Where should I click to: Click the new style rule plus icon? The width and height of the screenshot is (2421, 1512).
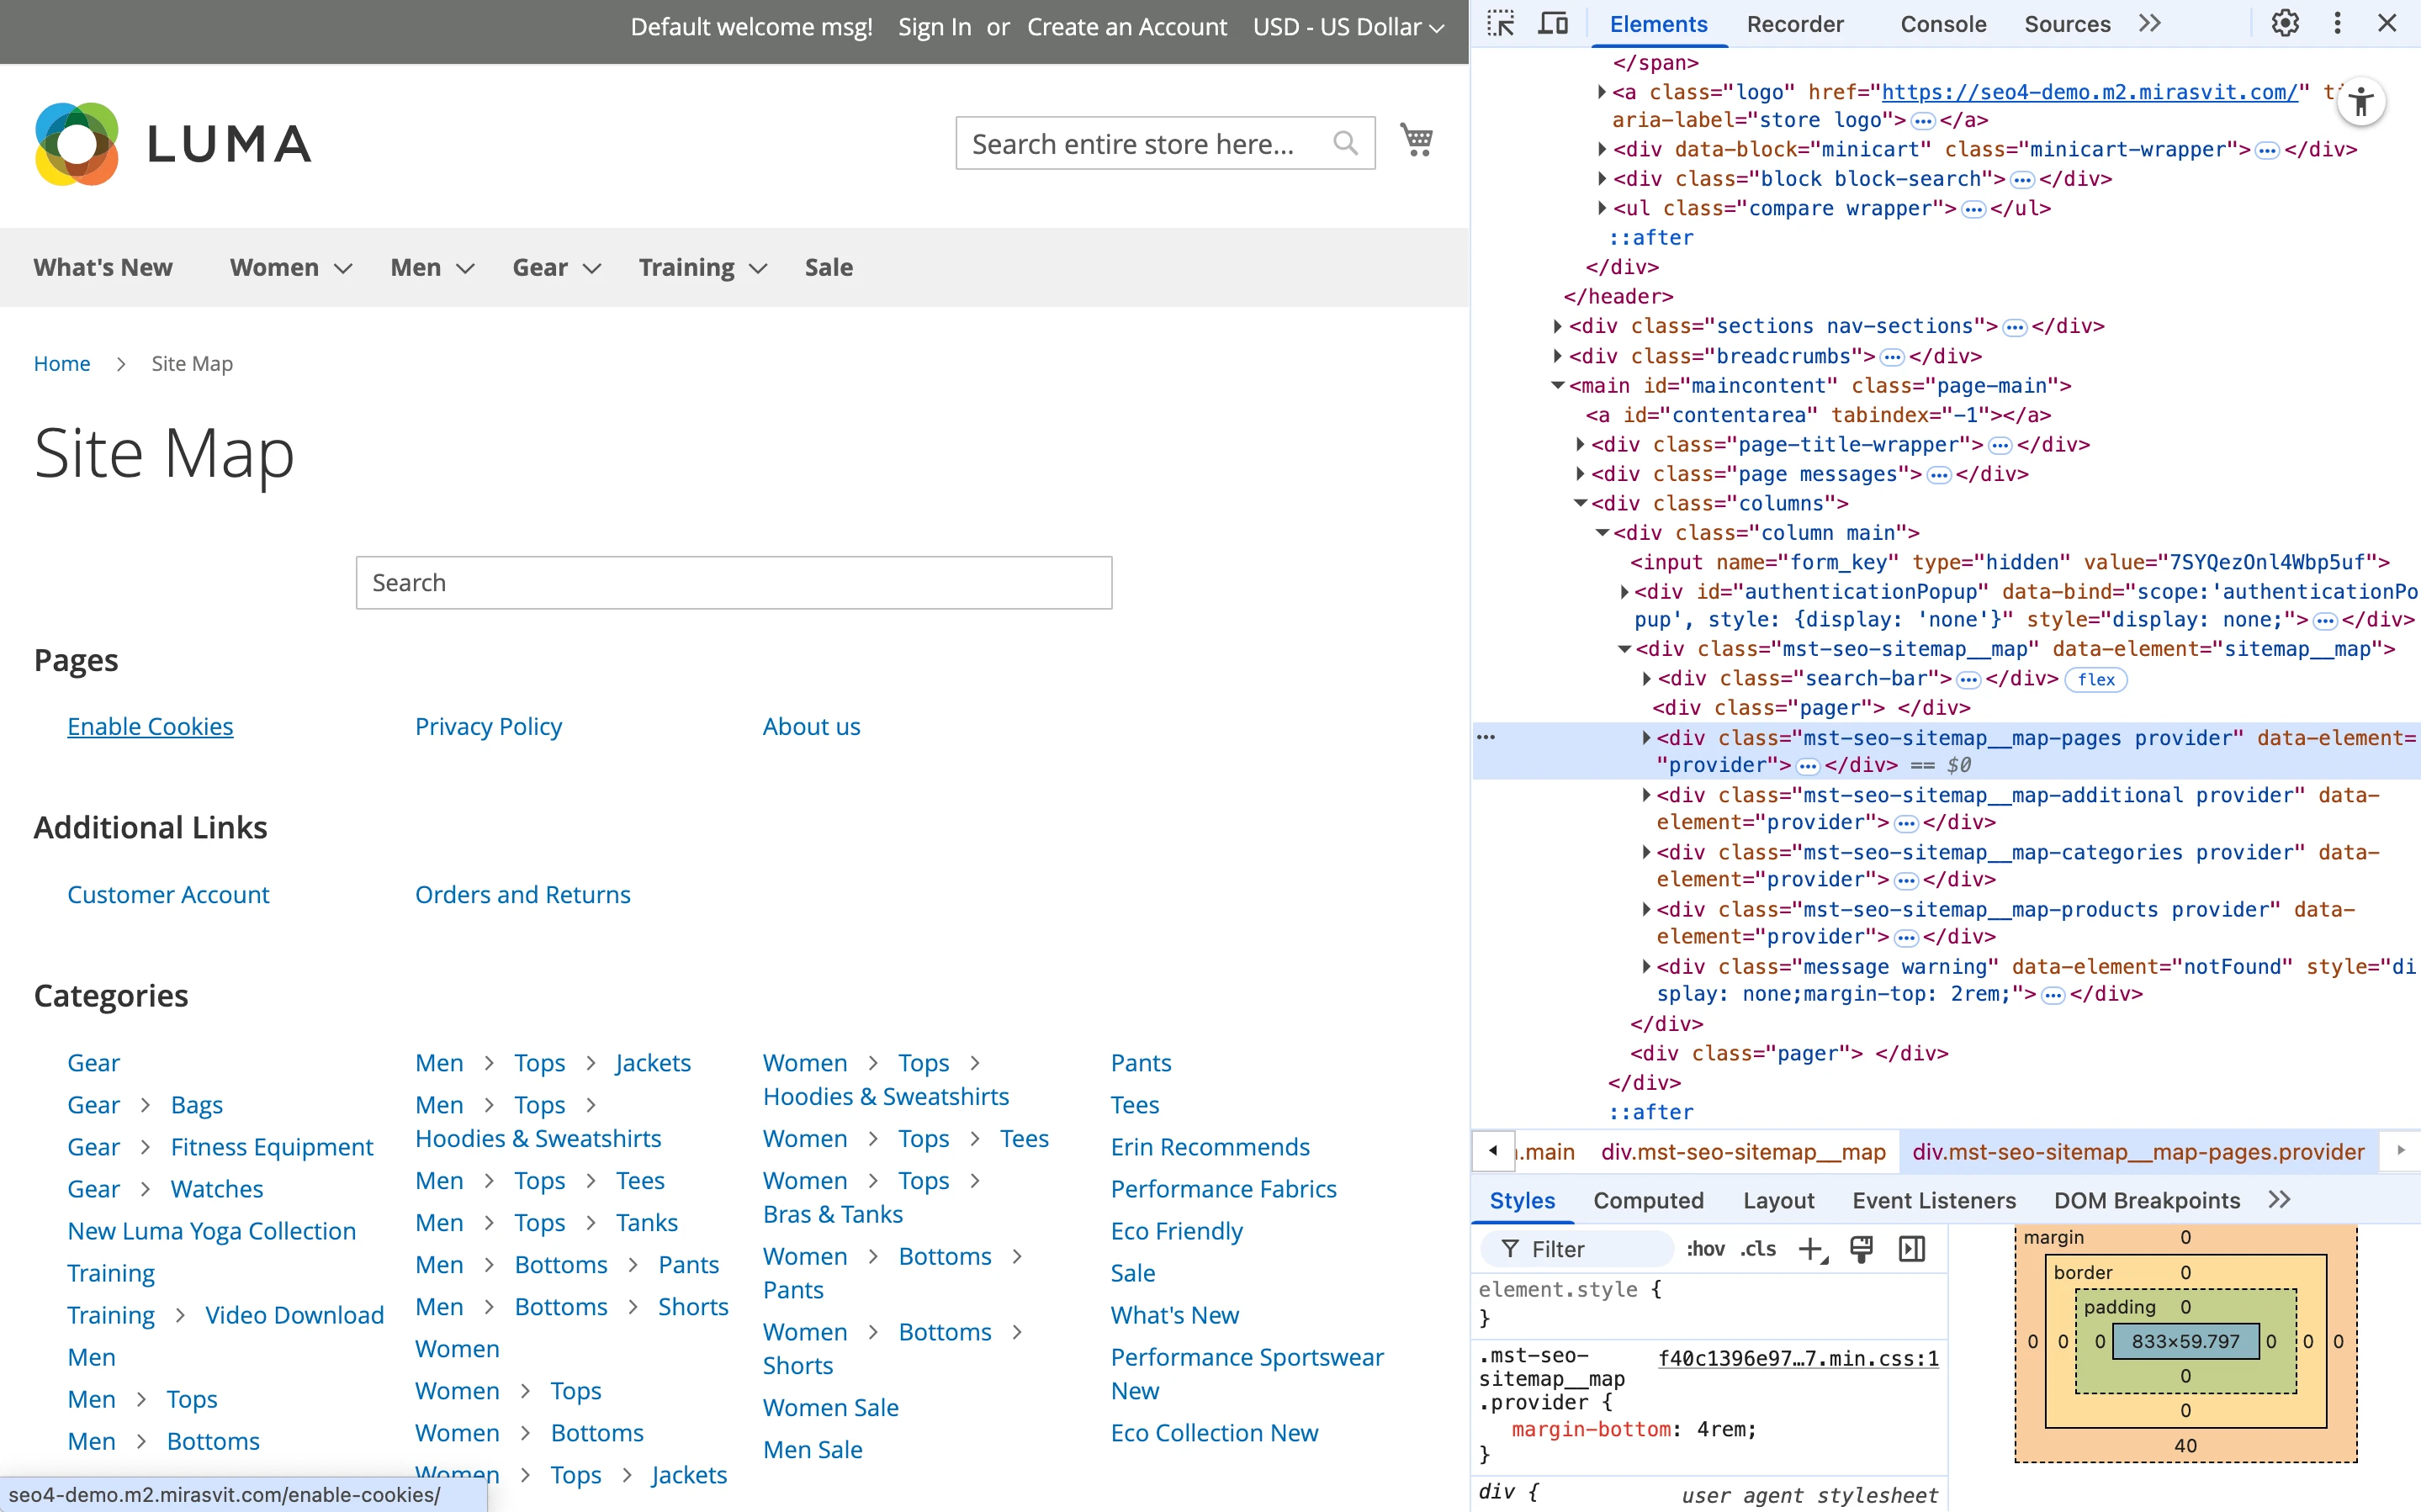(x=1813, y=1249)
